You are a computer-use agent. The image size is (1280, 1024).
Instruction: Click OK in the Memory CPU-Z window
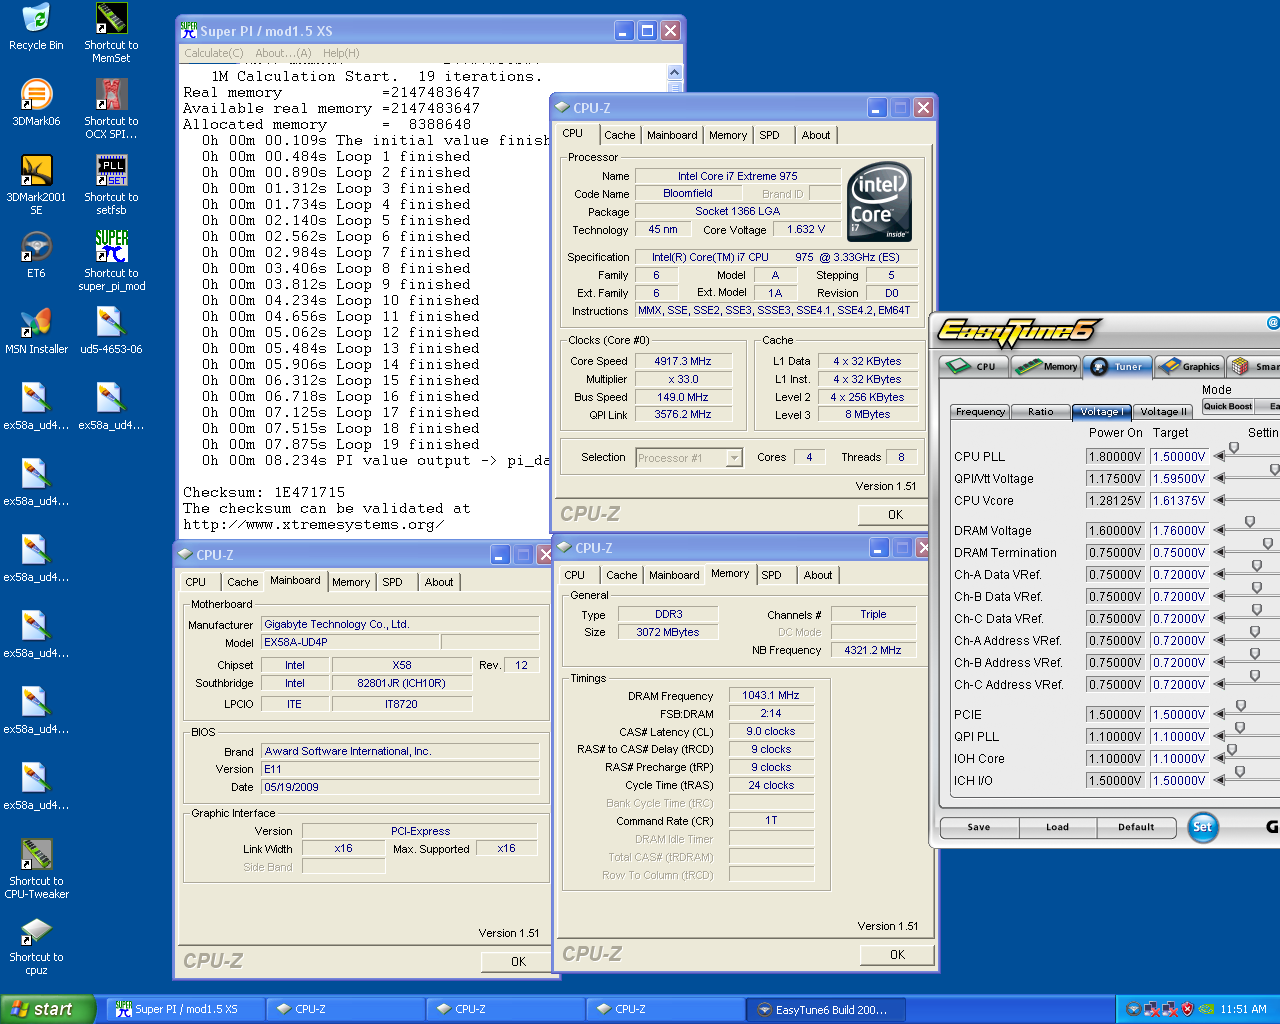tap(897, 955)
